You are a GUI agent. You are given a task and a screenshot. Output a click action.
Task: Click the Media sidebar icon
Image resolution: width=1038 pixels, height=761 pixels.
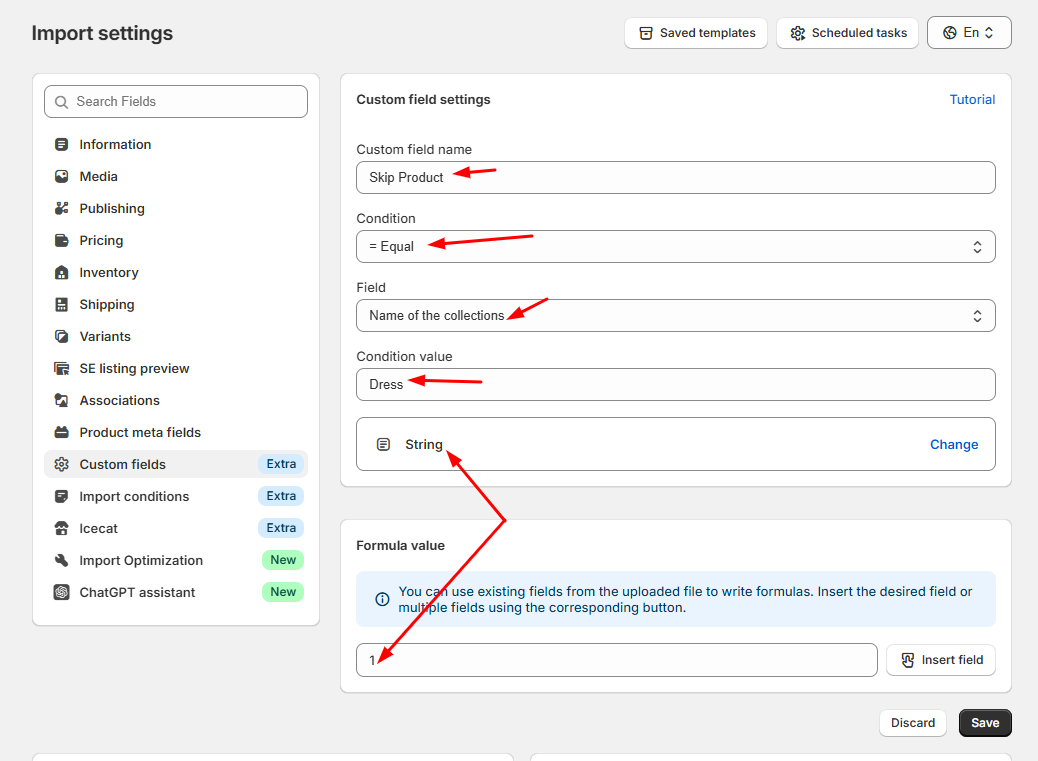[62, 176]
